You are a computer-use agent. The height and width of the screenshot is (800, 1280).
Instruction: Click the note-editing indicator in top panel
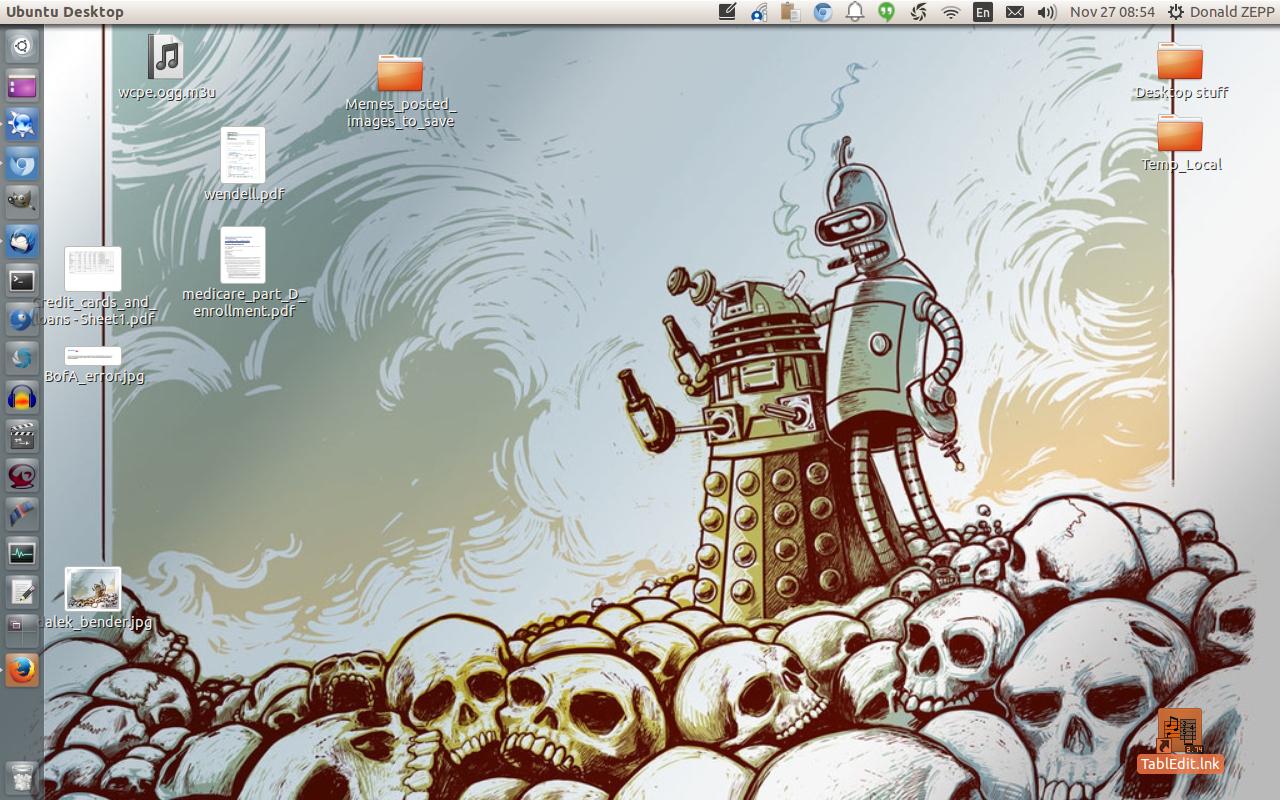coord(728,12)
